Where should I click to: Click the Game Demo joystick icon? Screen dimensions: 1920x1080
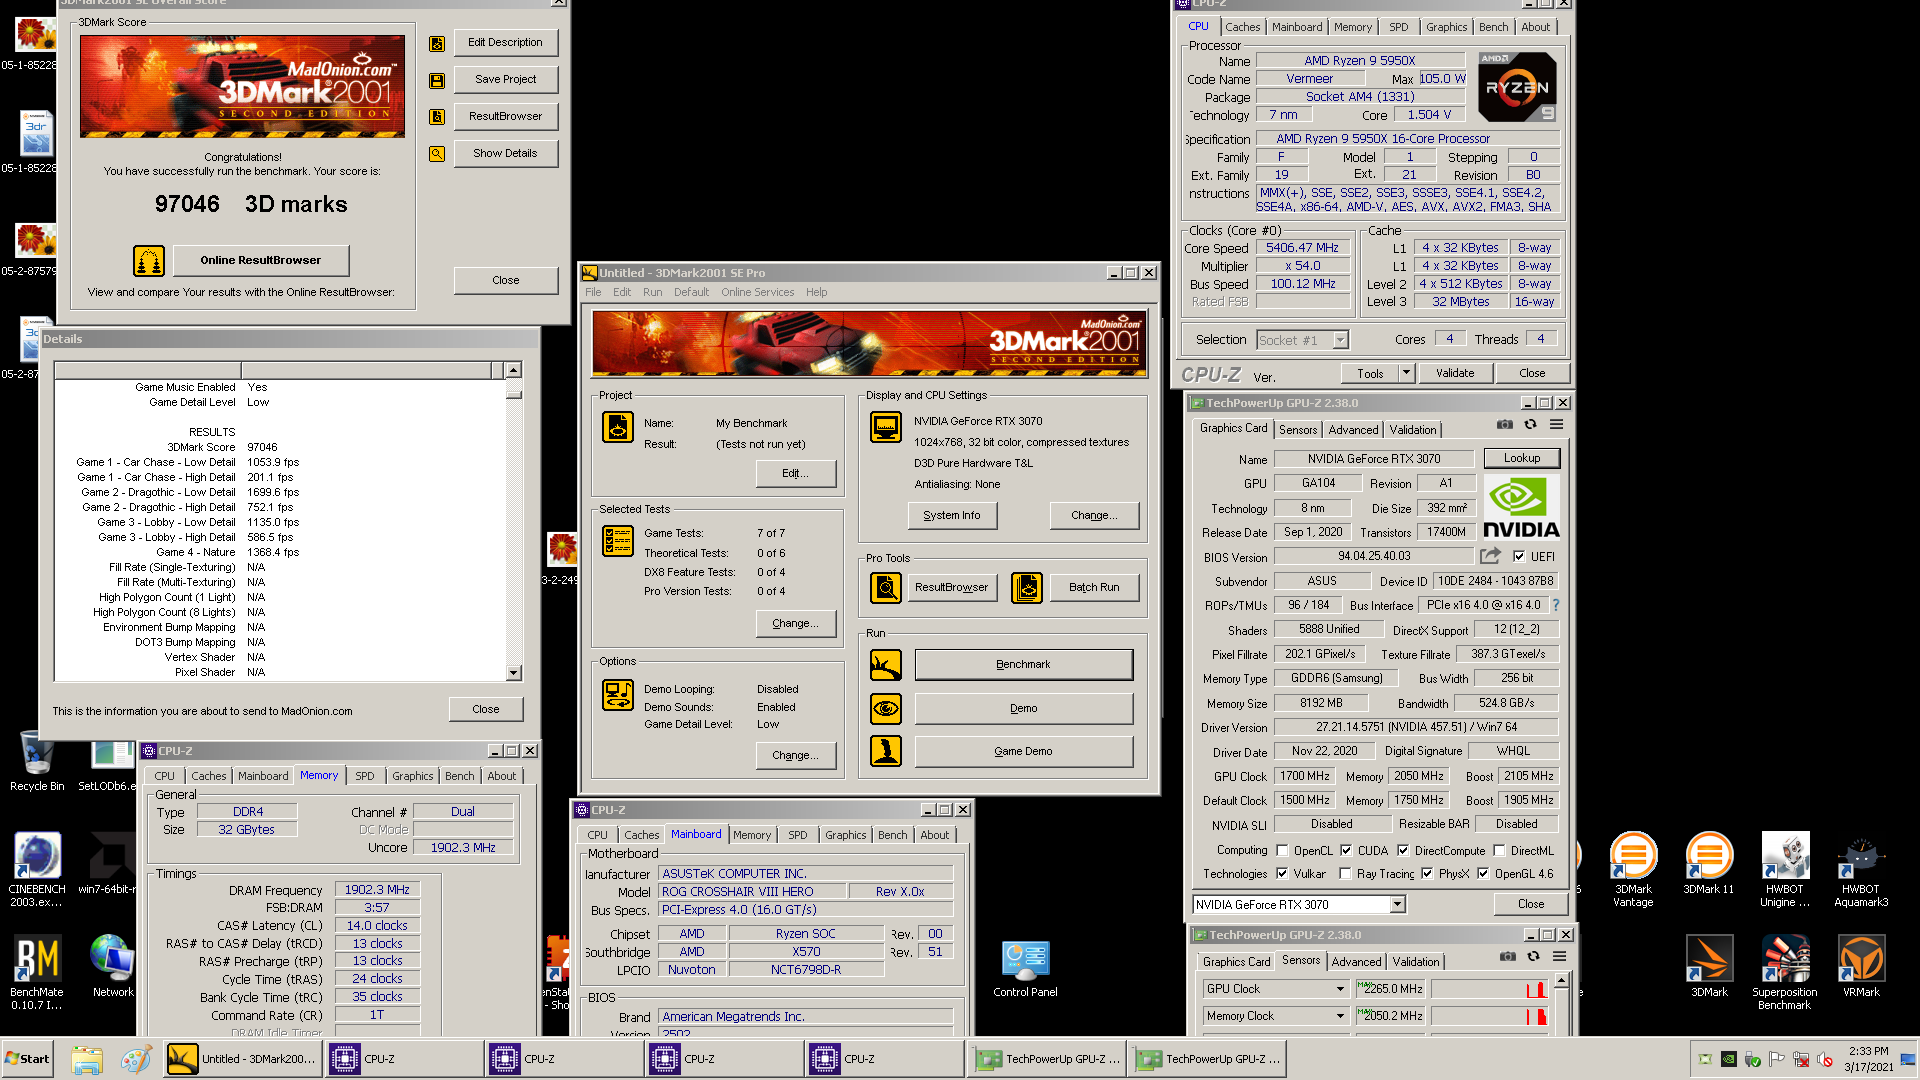click(x=885, y=751)
